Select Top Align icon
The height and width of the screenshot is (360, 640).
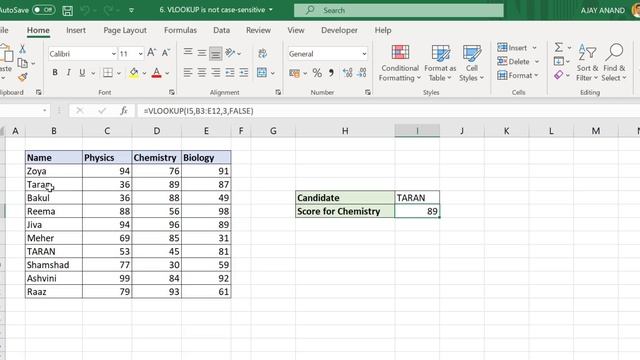pyautogui.click(x=188, y=52)
